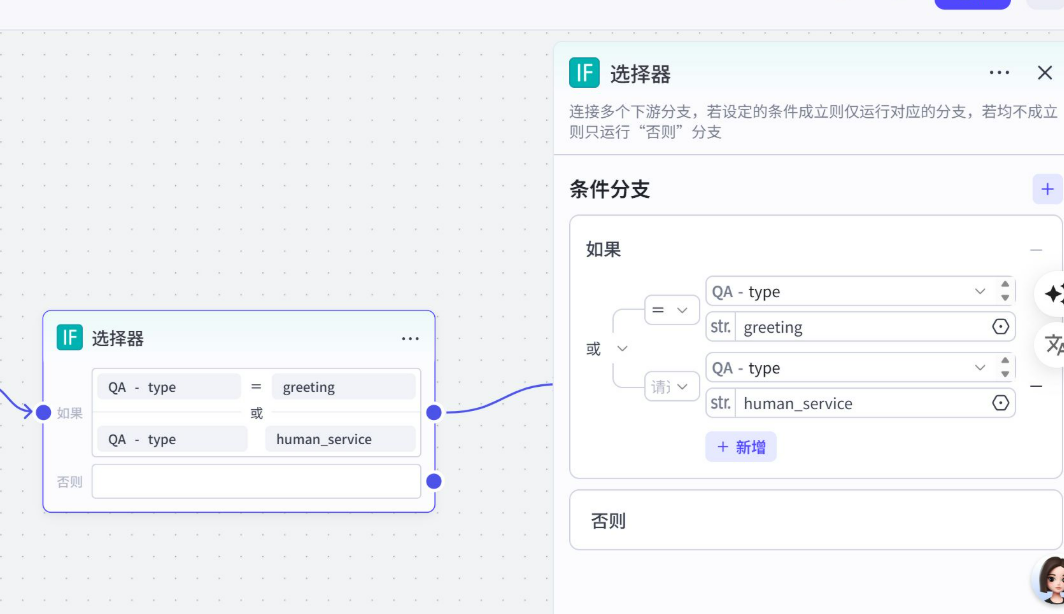Click the IF icon in the panel header
This screenshot has width=1064, height=614.
[584, 73]
